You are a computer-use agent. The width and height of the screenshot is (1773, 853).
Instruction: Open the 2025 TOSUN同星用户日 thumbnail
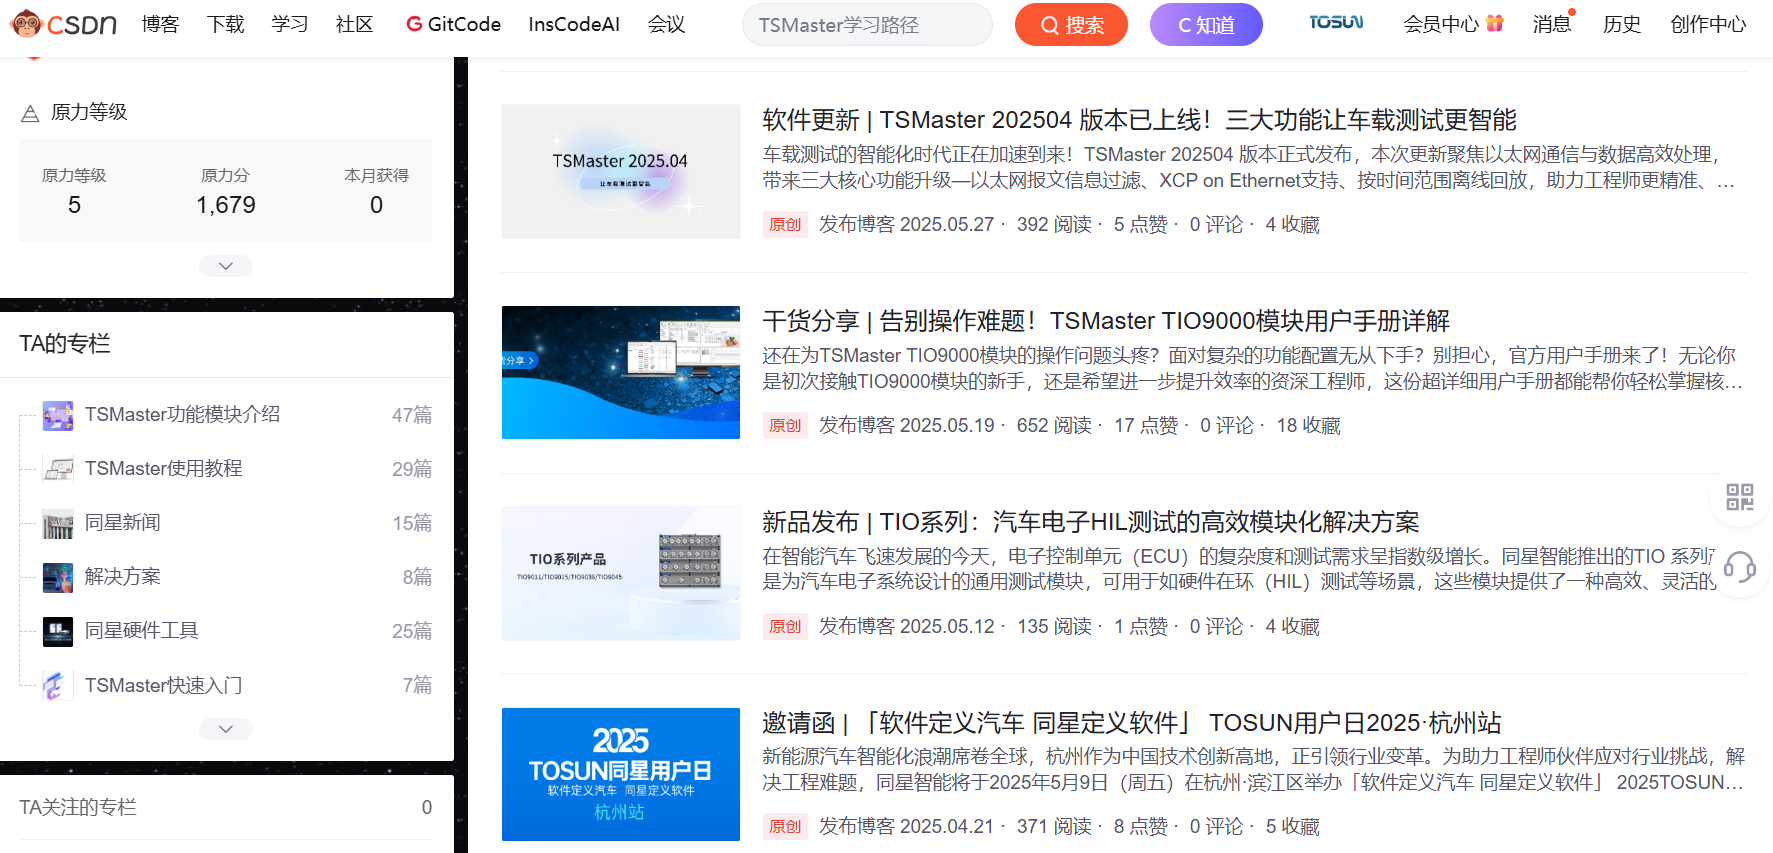(621, 774)
